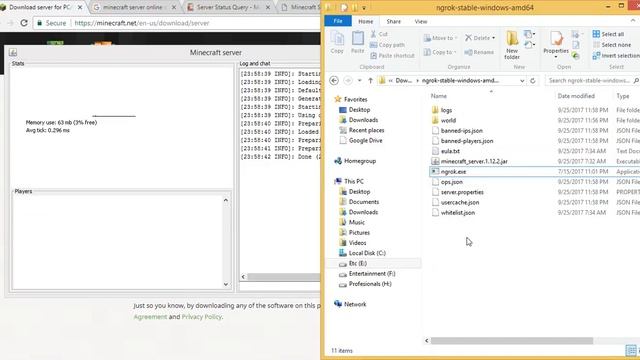Switch to the Share ribbon tab

click(393, 21)
